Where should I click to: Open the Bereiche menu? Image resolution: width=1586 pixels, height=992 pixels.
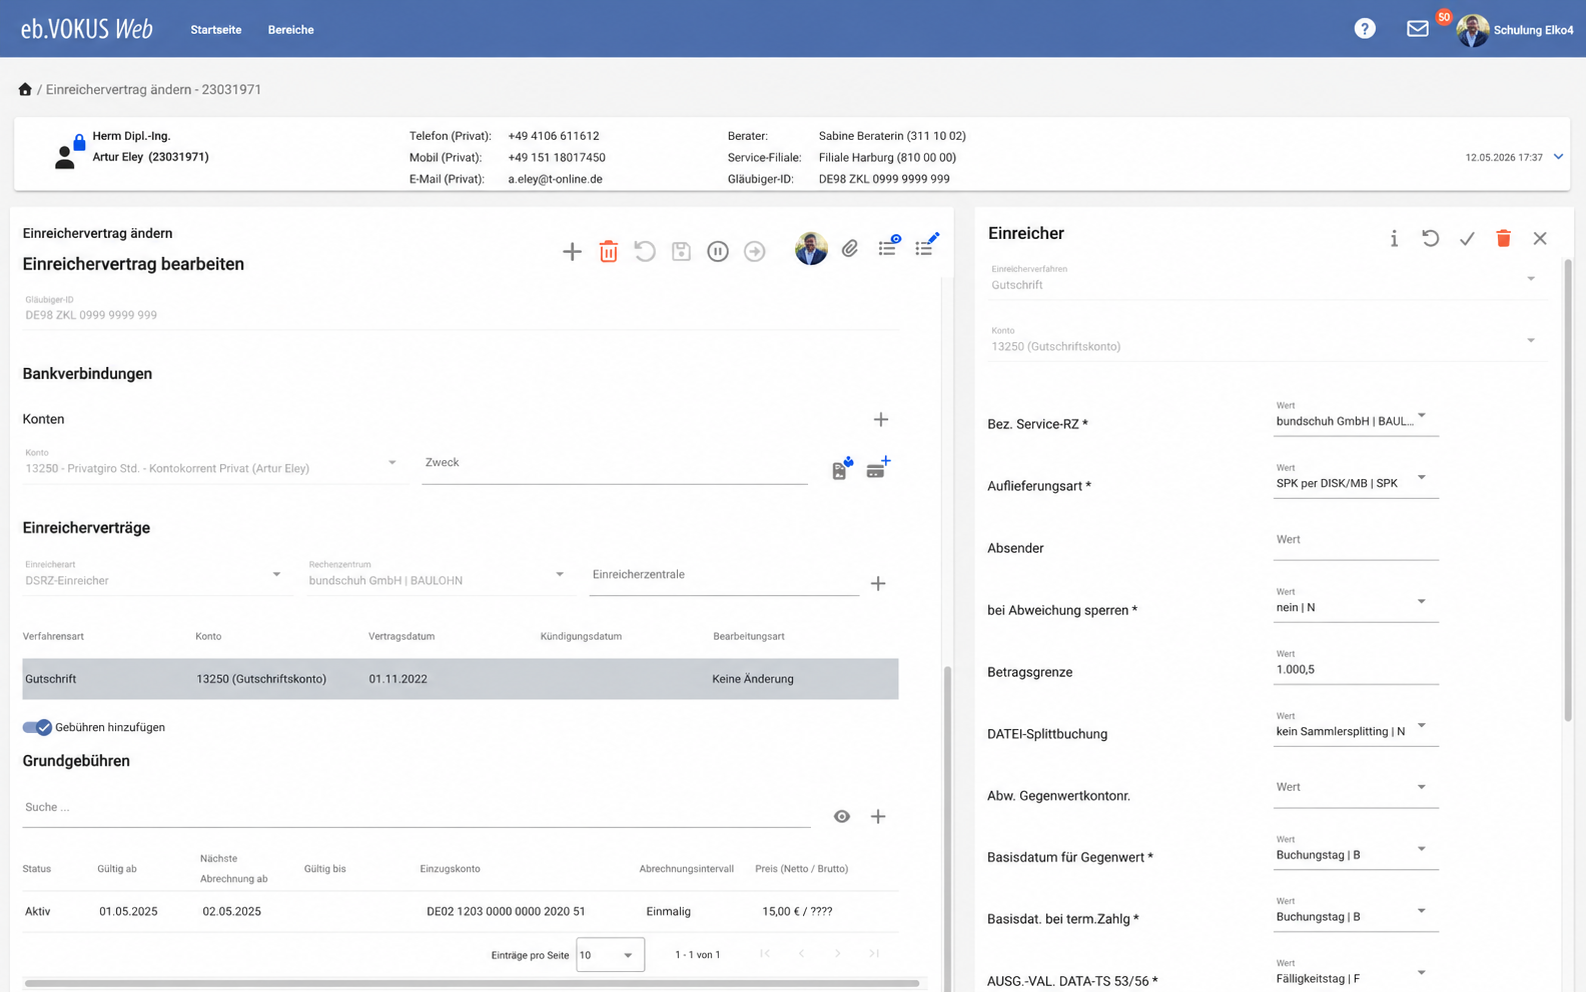[291, 30]
